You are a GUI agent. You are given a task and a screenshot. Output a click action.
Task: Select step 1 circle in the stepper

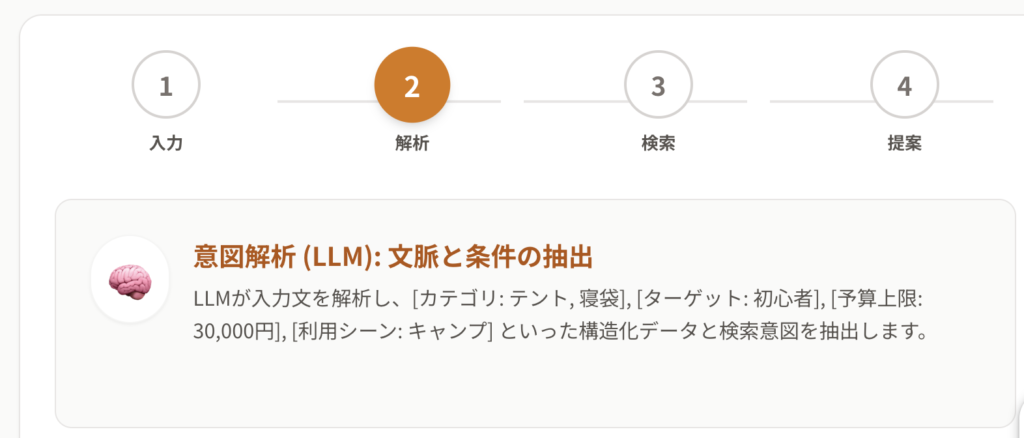click(x=166, y=85)
